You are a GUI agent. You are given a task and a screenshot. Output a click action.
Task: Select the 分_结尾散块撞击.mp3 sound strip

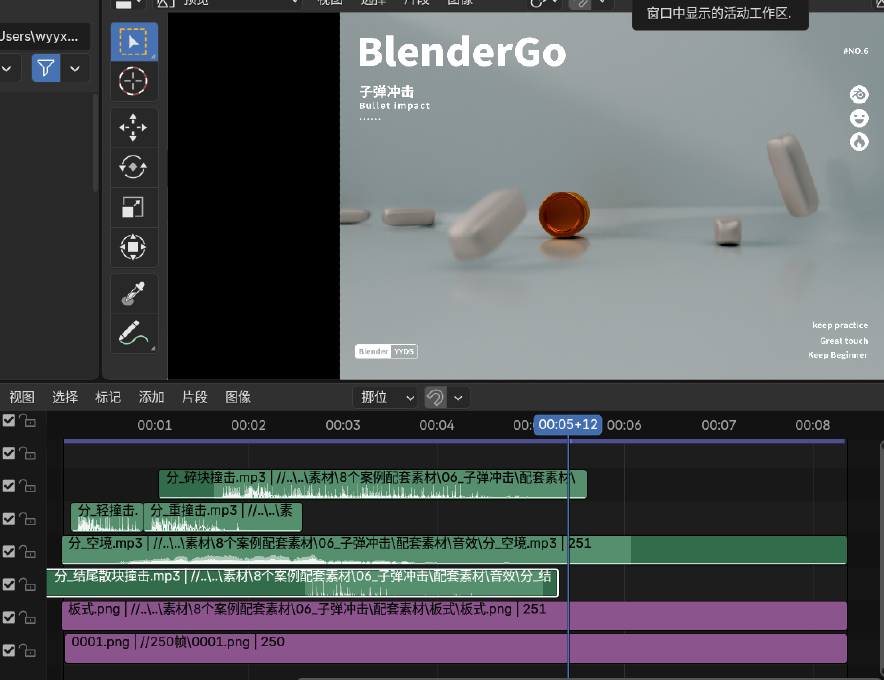[x=302, y=582]
